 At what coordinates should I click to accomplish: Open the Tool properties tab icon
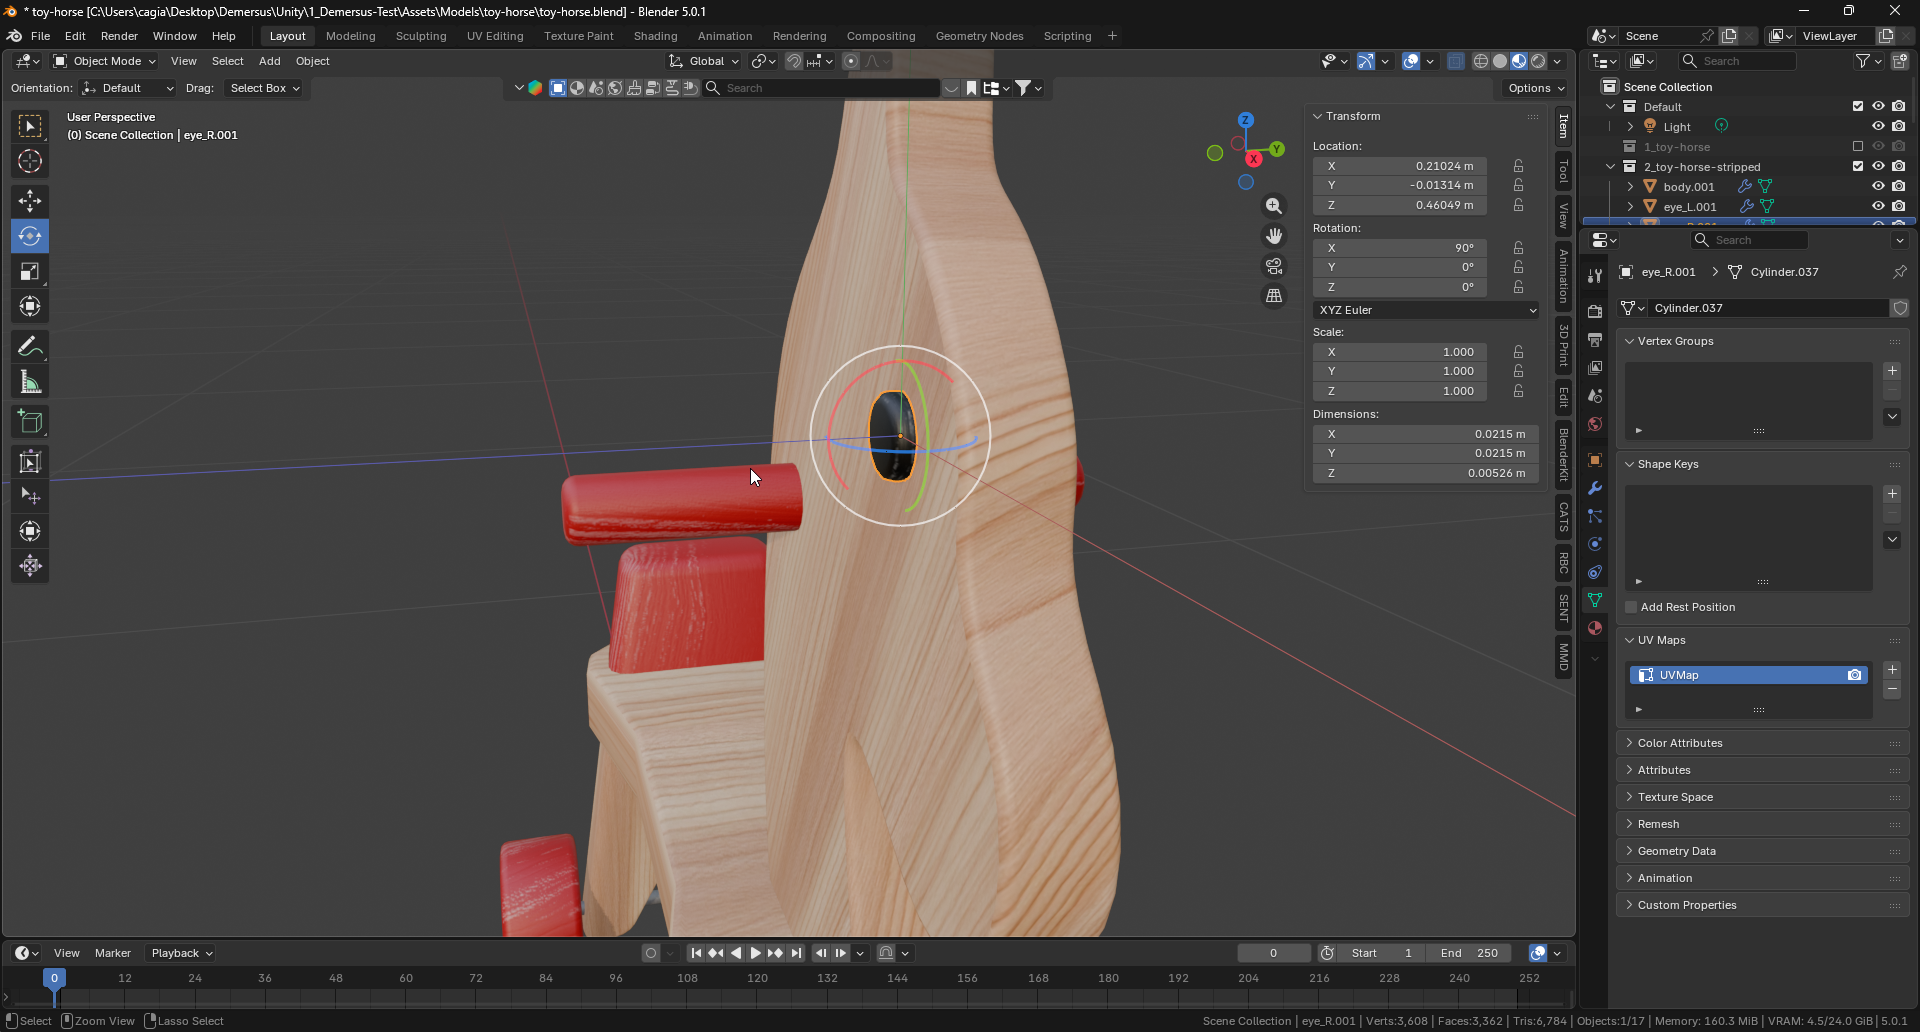[1595, 276]
